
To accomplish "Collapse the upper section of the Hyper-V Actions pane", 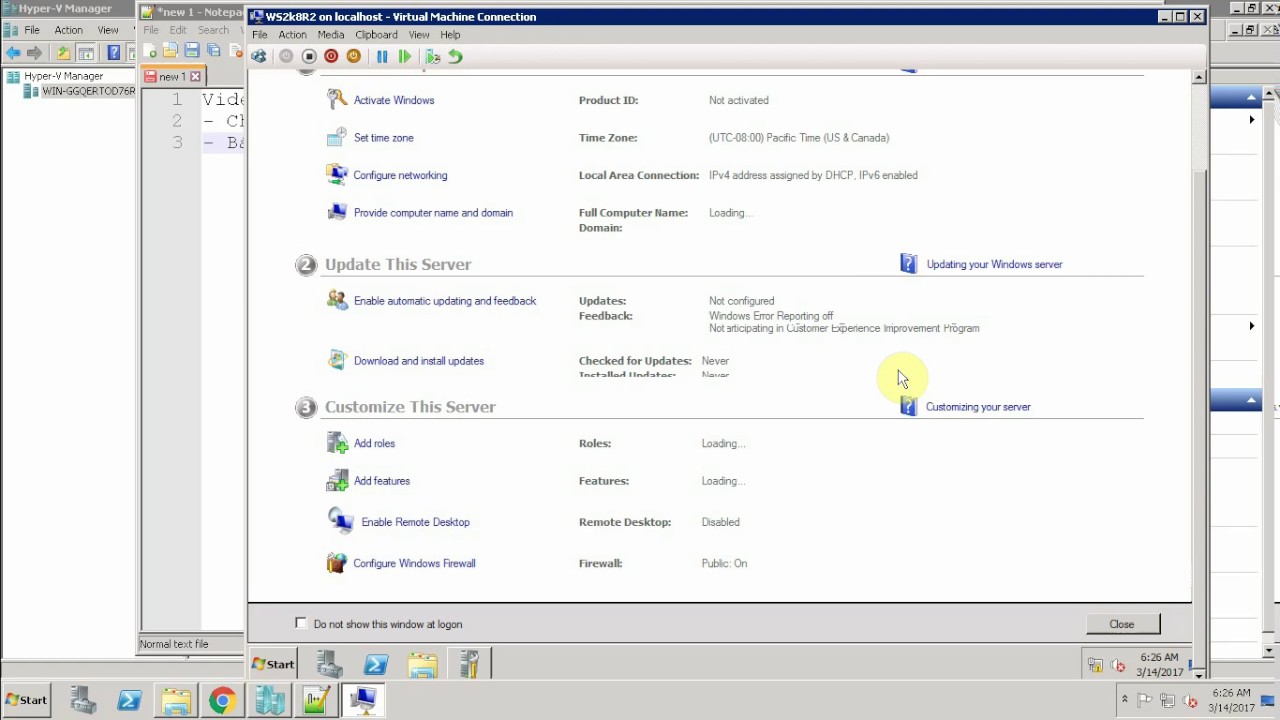I will coord(1251,97).
